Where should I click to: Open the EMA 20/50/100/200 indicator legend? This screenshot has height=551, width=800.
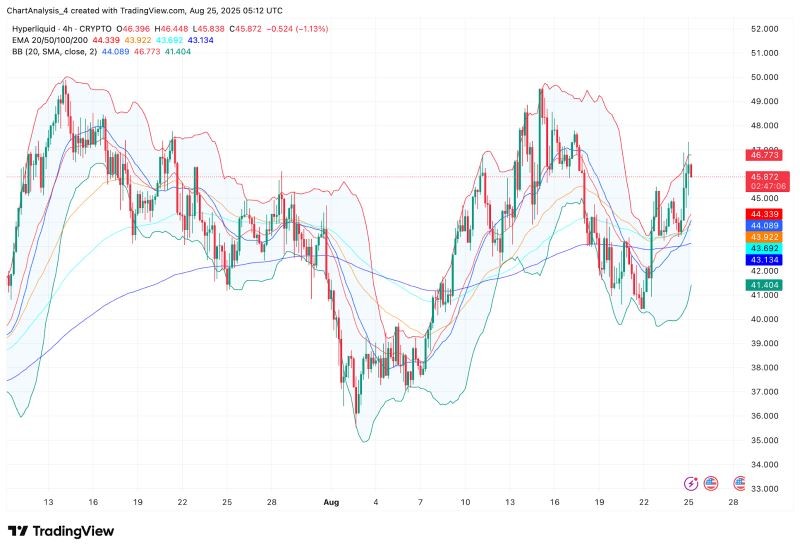49,40
